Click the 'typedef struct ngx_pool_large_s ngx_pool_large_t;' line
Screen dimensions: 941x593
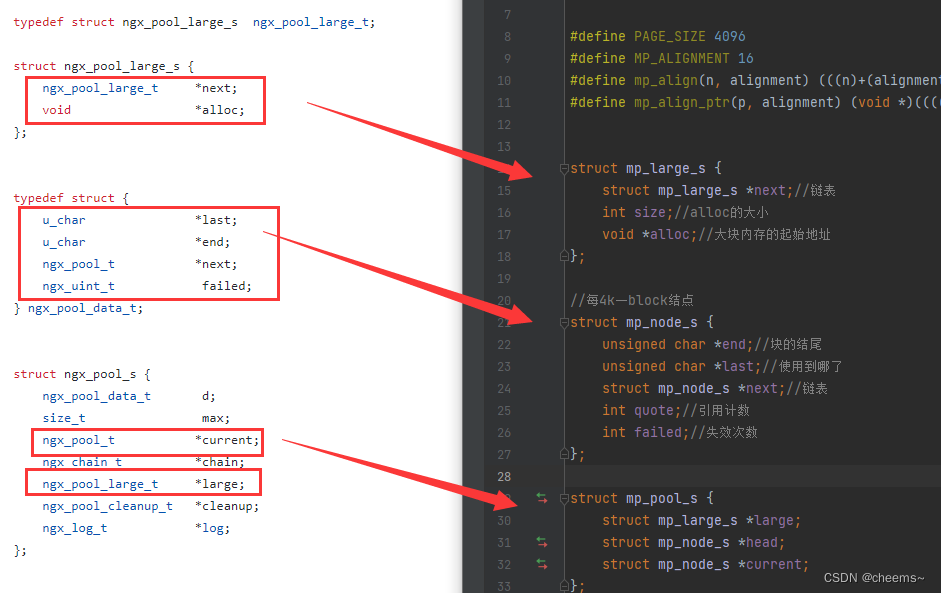(x=194, y=22)
